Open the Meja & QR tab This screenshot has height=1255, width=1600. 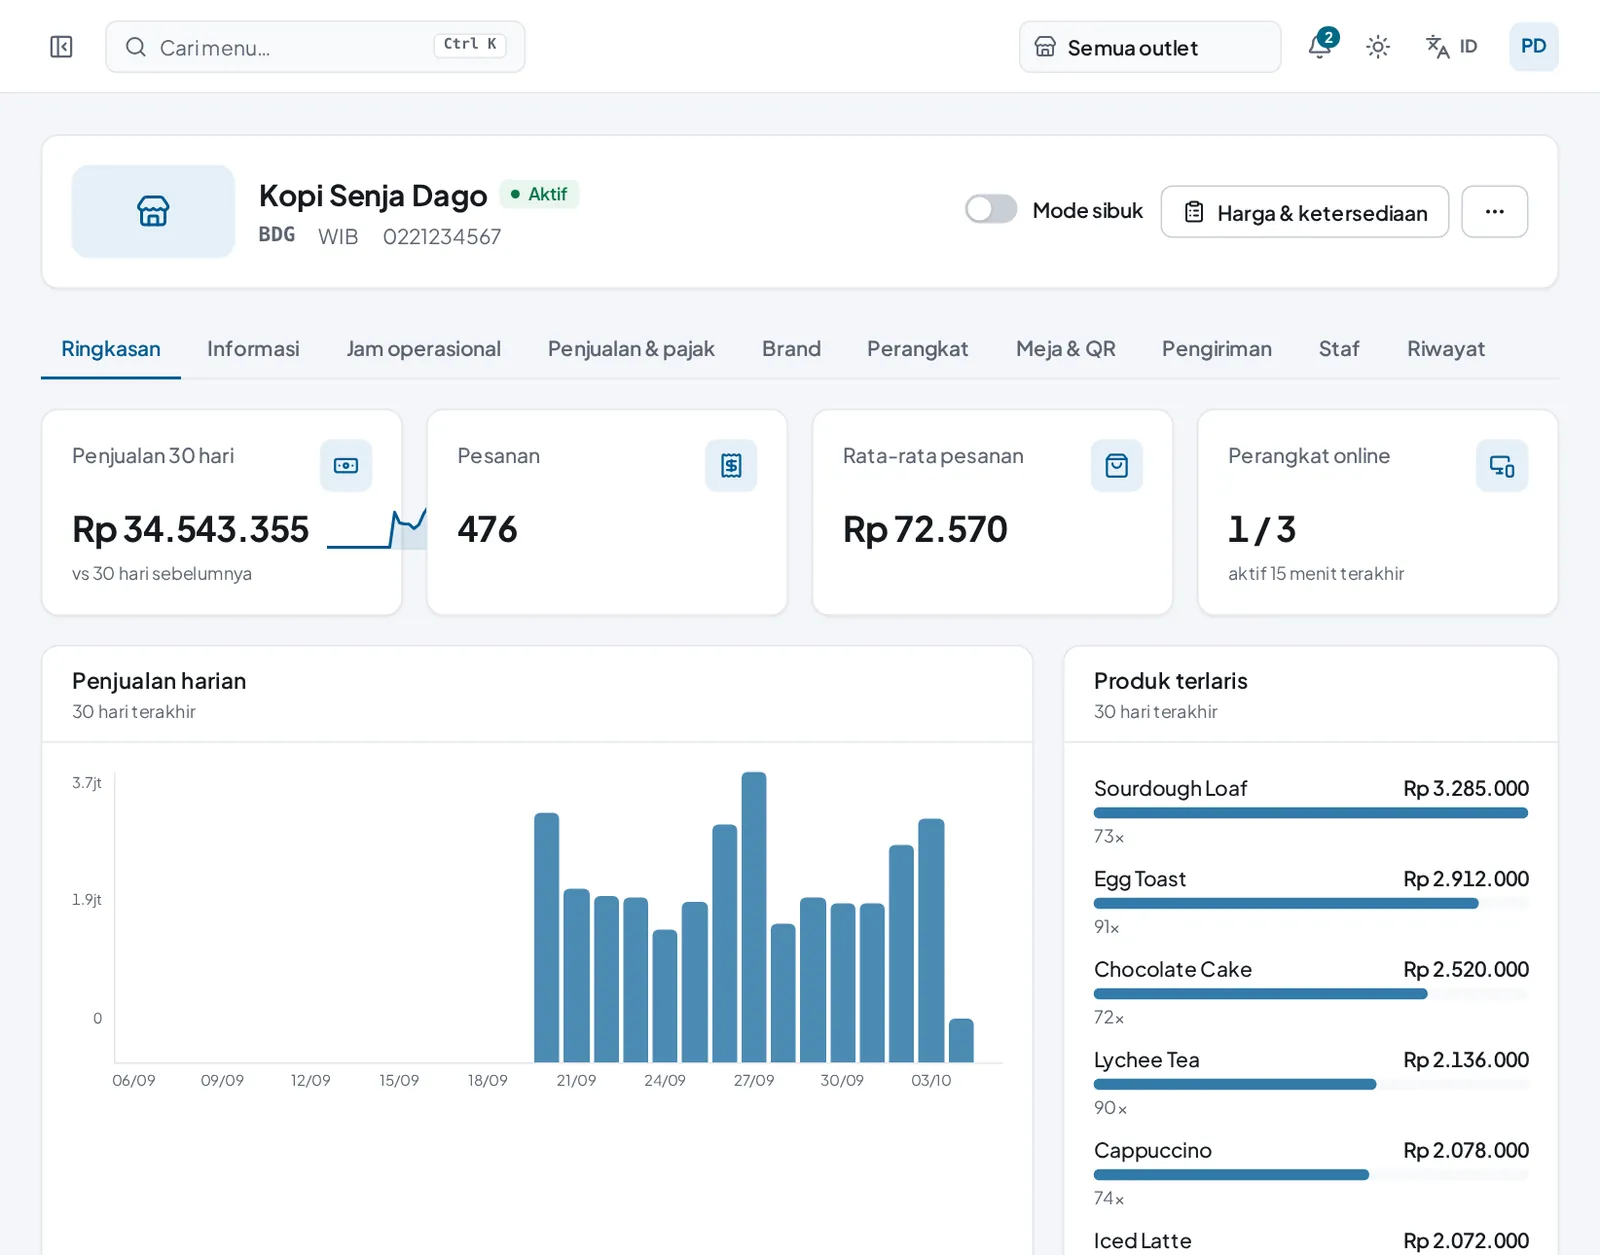(1066, 349)
